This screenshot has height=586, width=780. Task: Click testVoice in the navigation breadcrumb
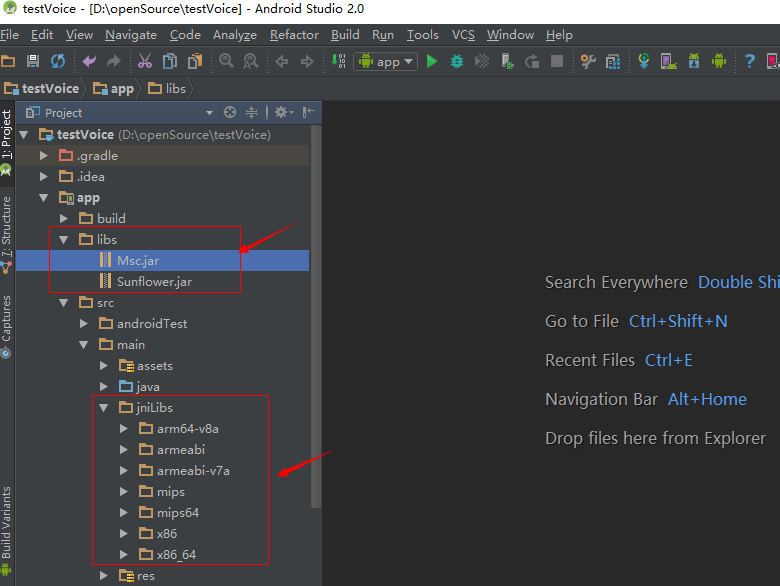point(42,89)
